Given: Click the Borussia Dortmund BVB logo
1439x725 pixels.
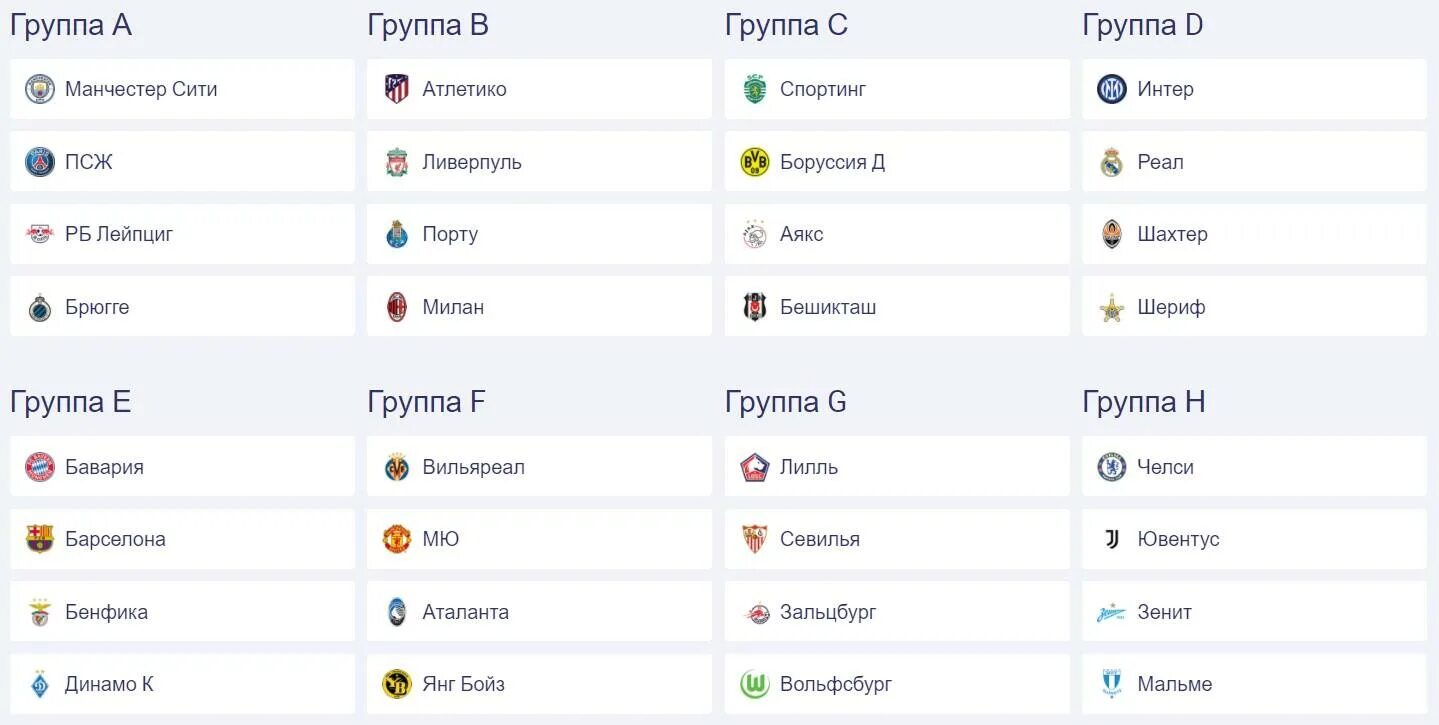Looking at the screenshot, I should pyautogui.click(x=754, y=162).
